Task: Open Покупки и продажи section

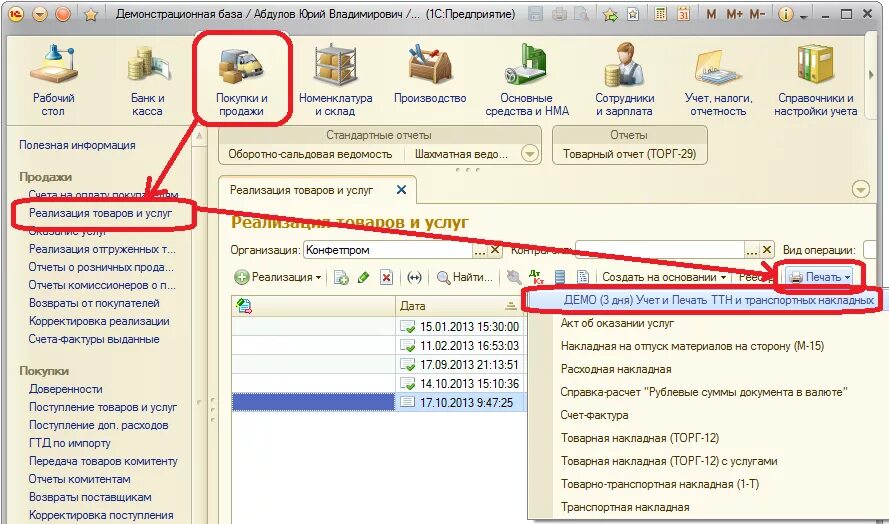Action: [x=242, y=79]
